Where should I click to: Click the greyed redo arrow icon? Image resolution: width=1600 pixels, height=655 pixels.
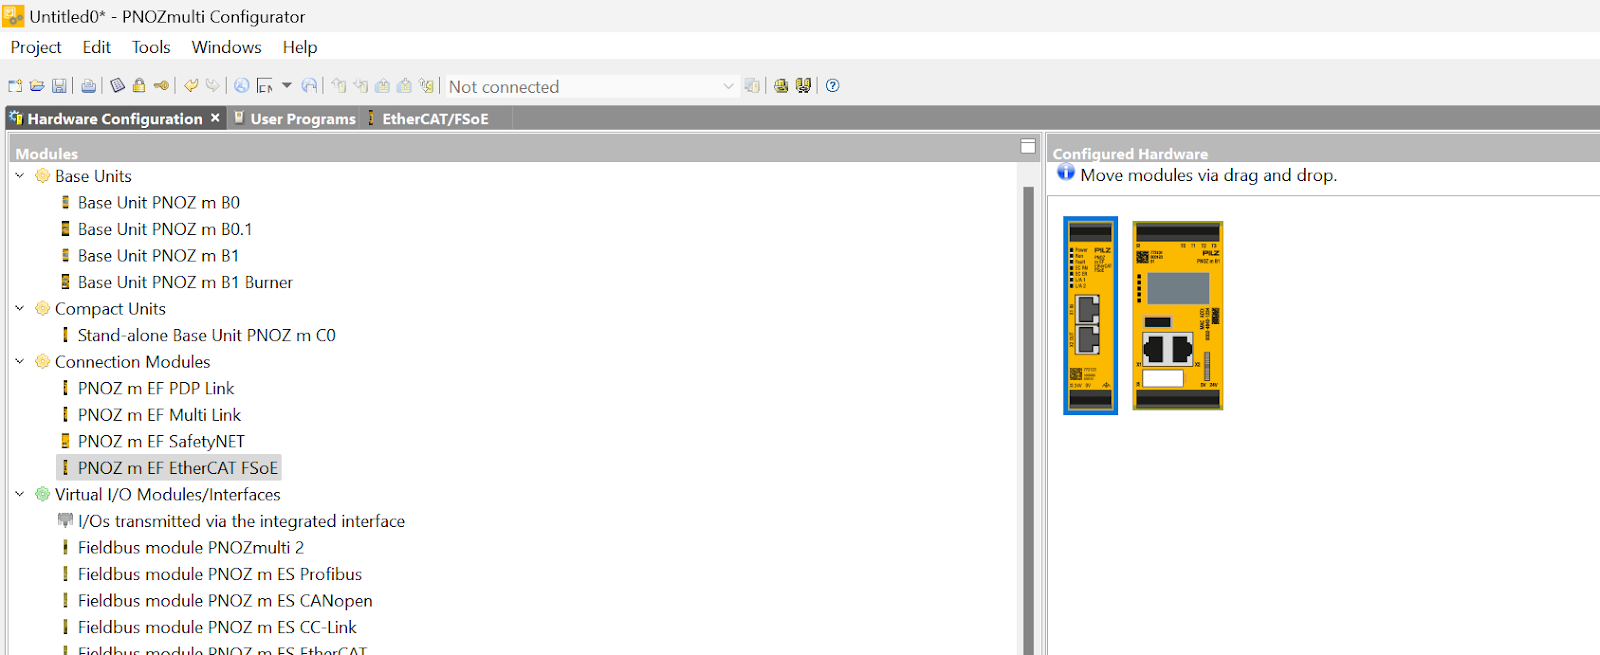(x=213, y=86)
